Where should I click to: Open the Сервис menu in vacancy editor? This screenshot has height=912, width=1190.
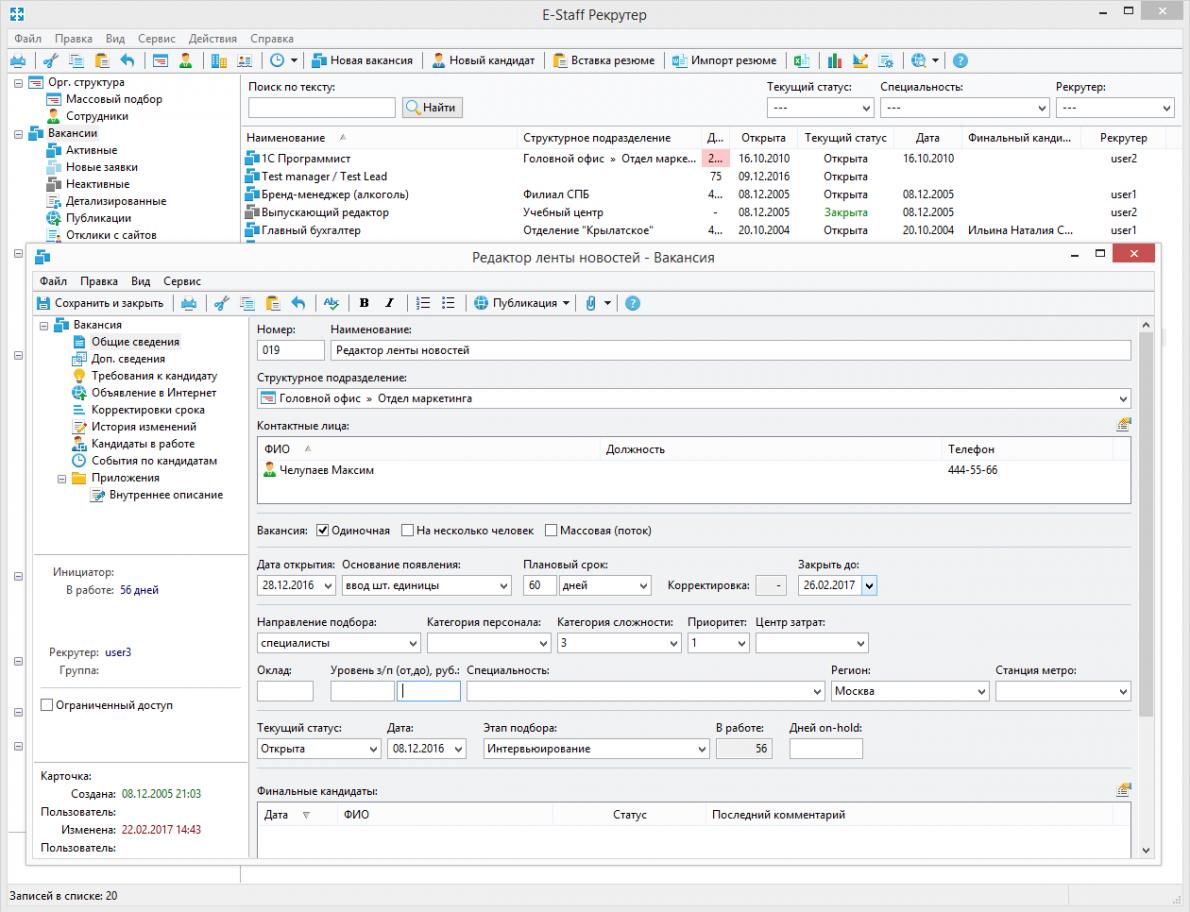[182, 281]
